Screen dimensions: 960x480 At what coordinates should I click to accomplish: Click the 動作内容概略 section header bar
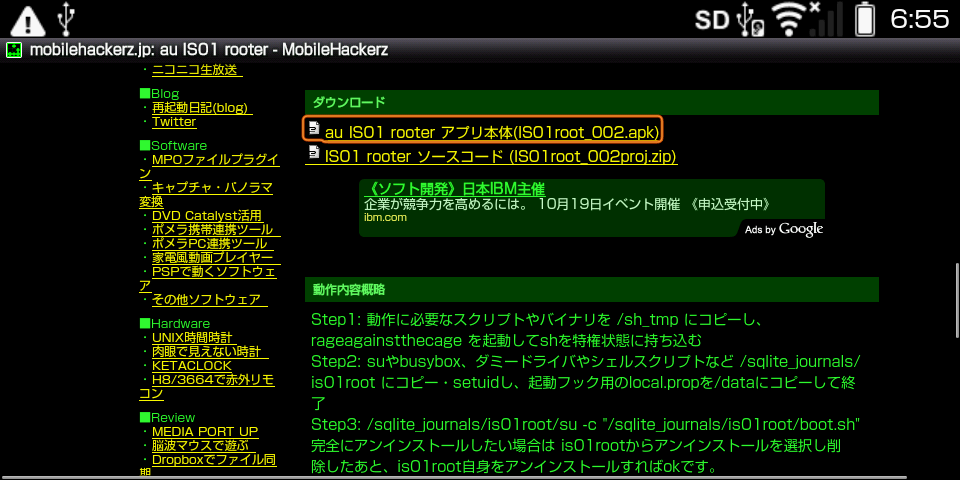click(591, 290)
